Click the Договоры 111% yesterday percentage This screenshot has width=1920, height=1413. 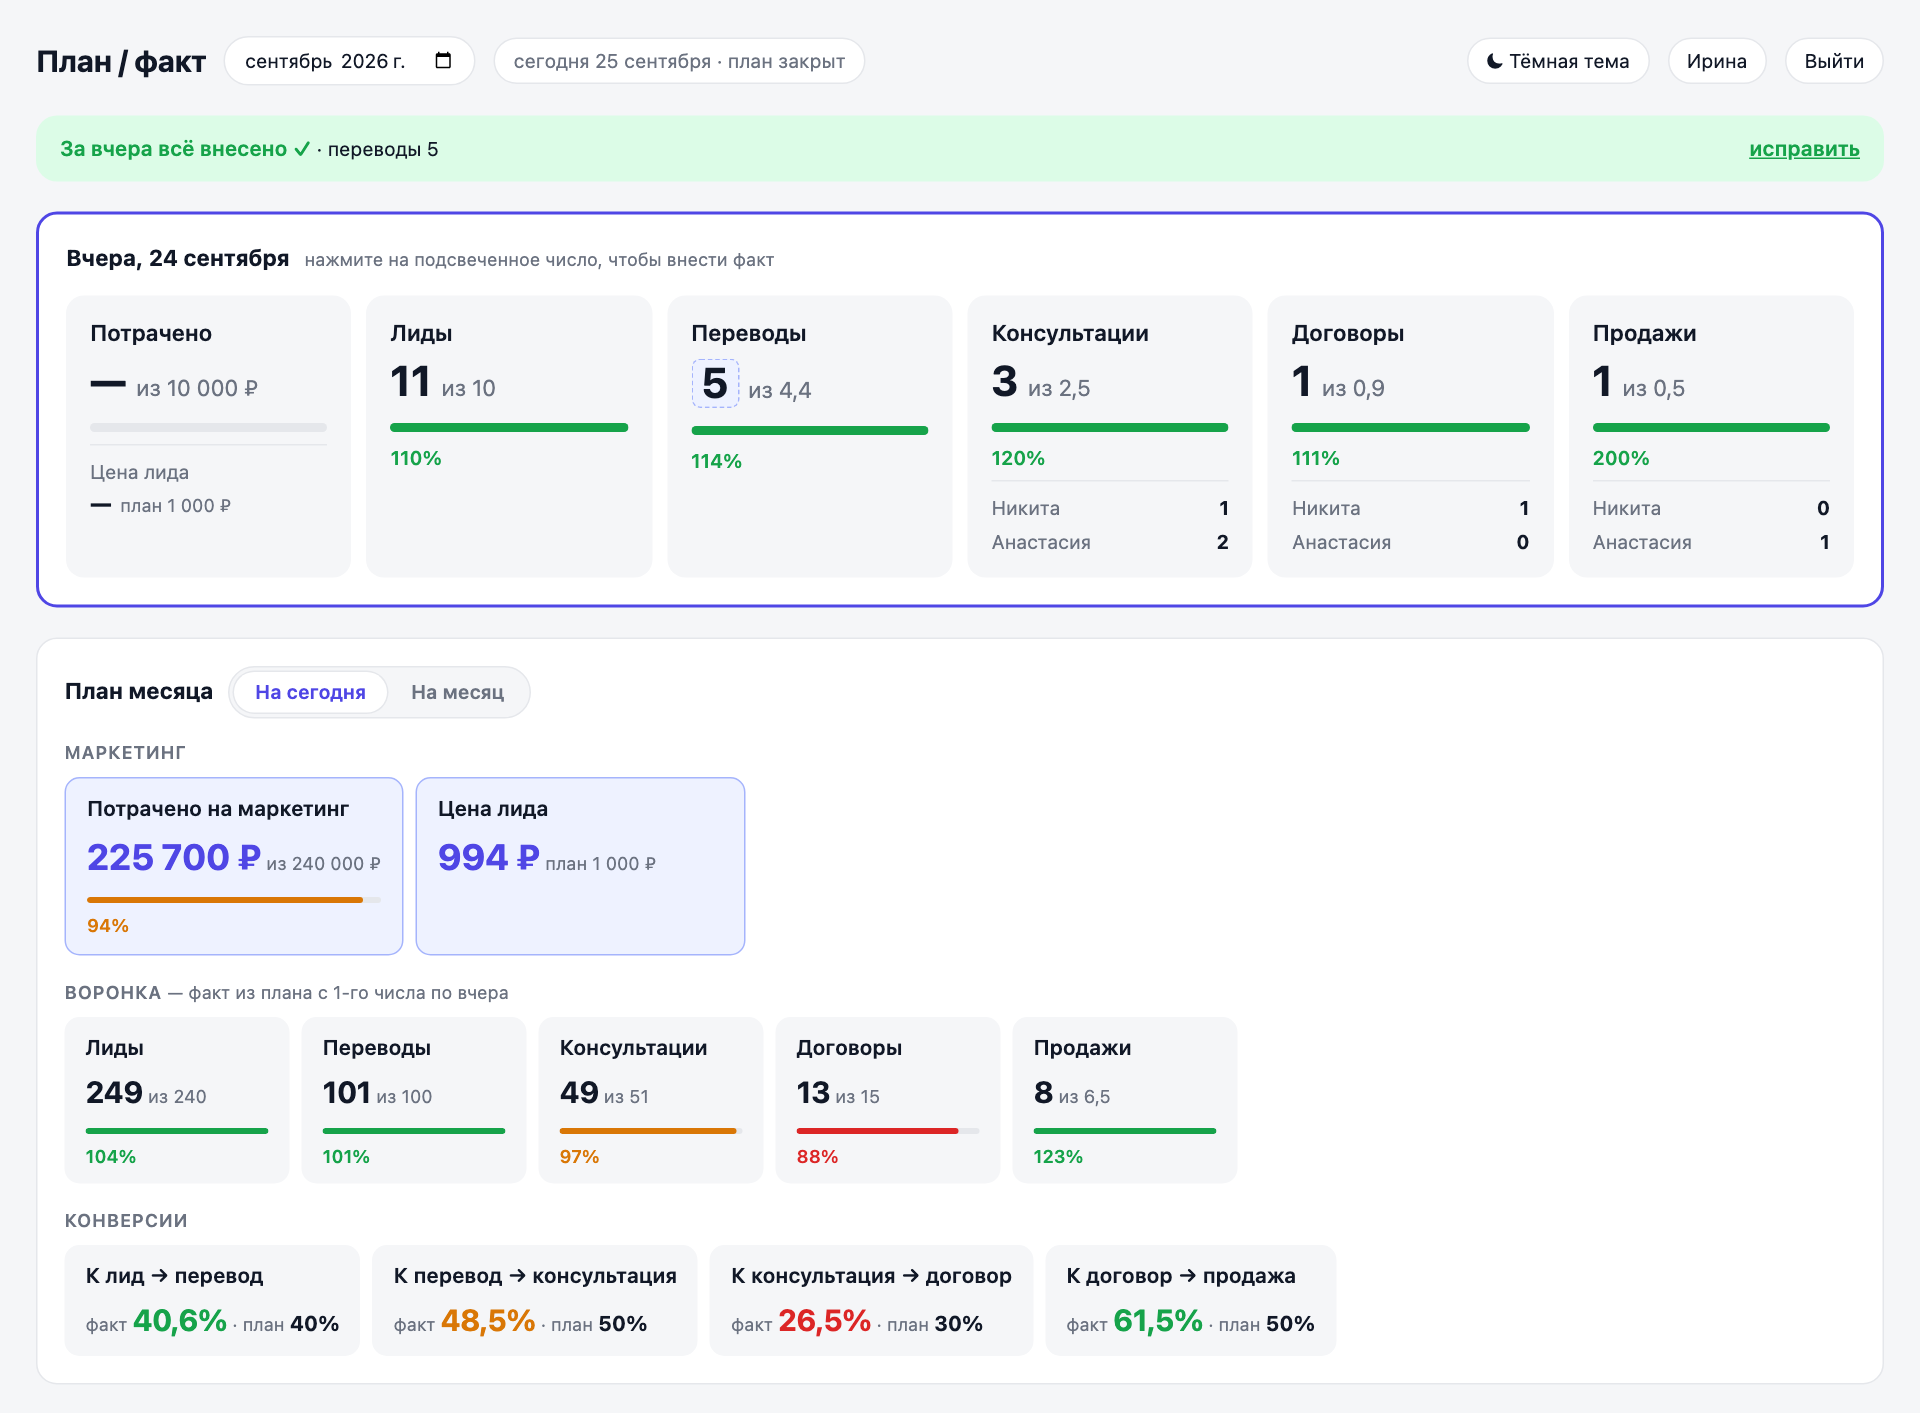[x=1316, y=458]
